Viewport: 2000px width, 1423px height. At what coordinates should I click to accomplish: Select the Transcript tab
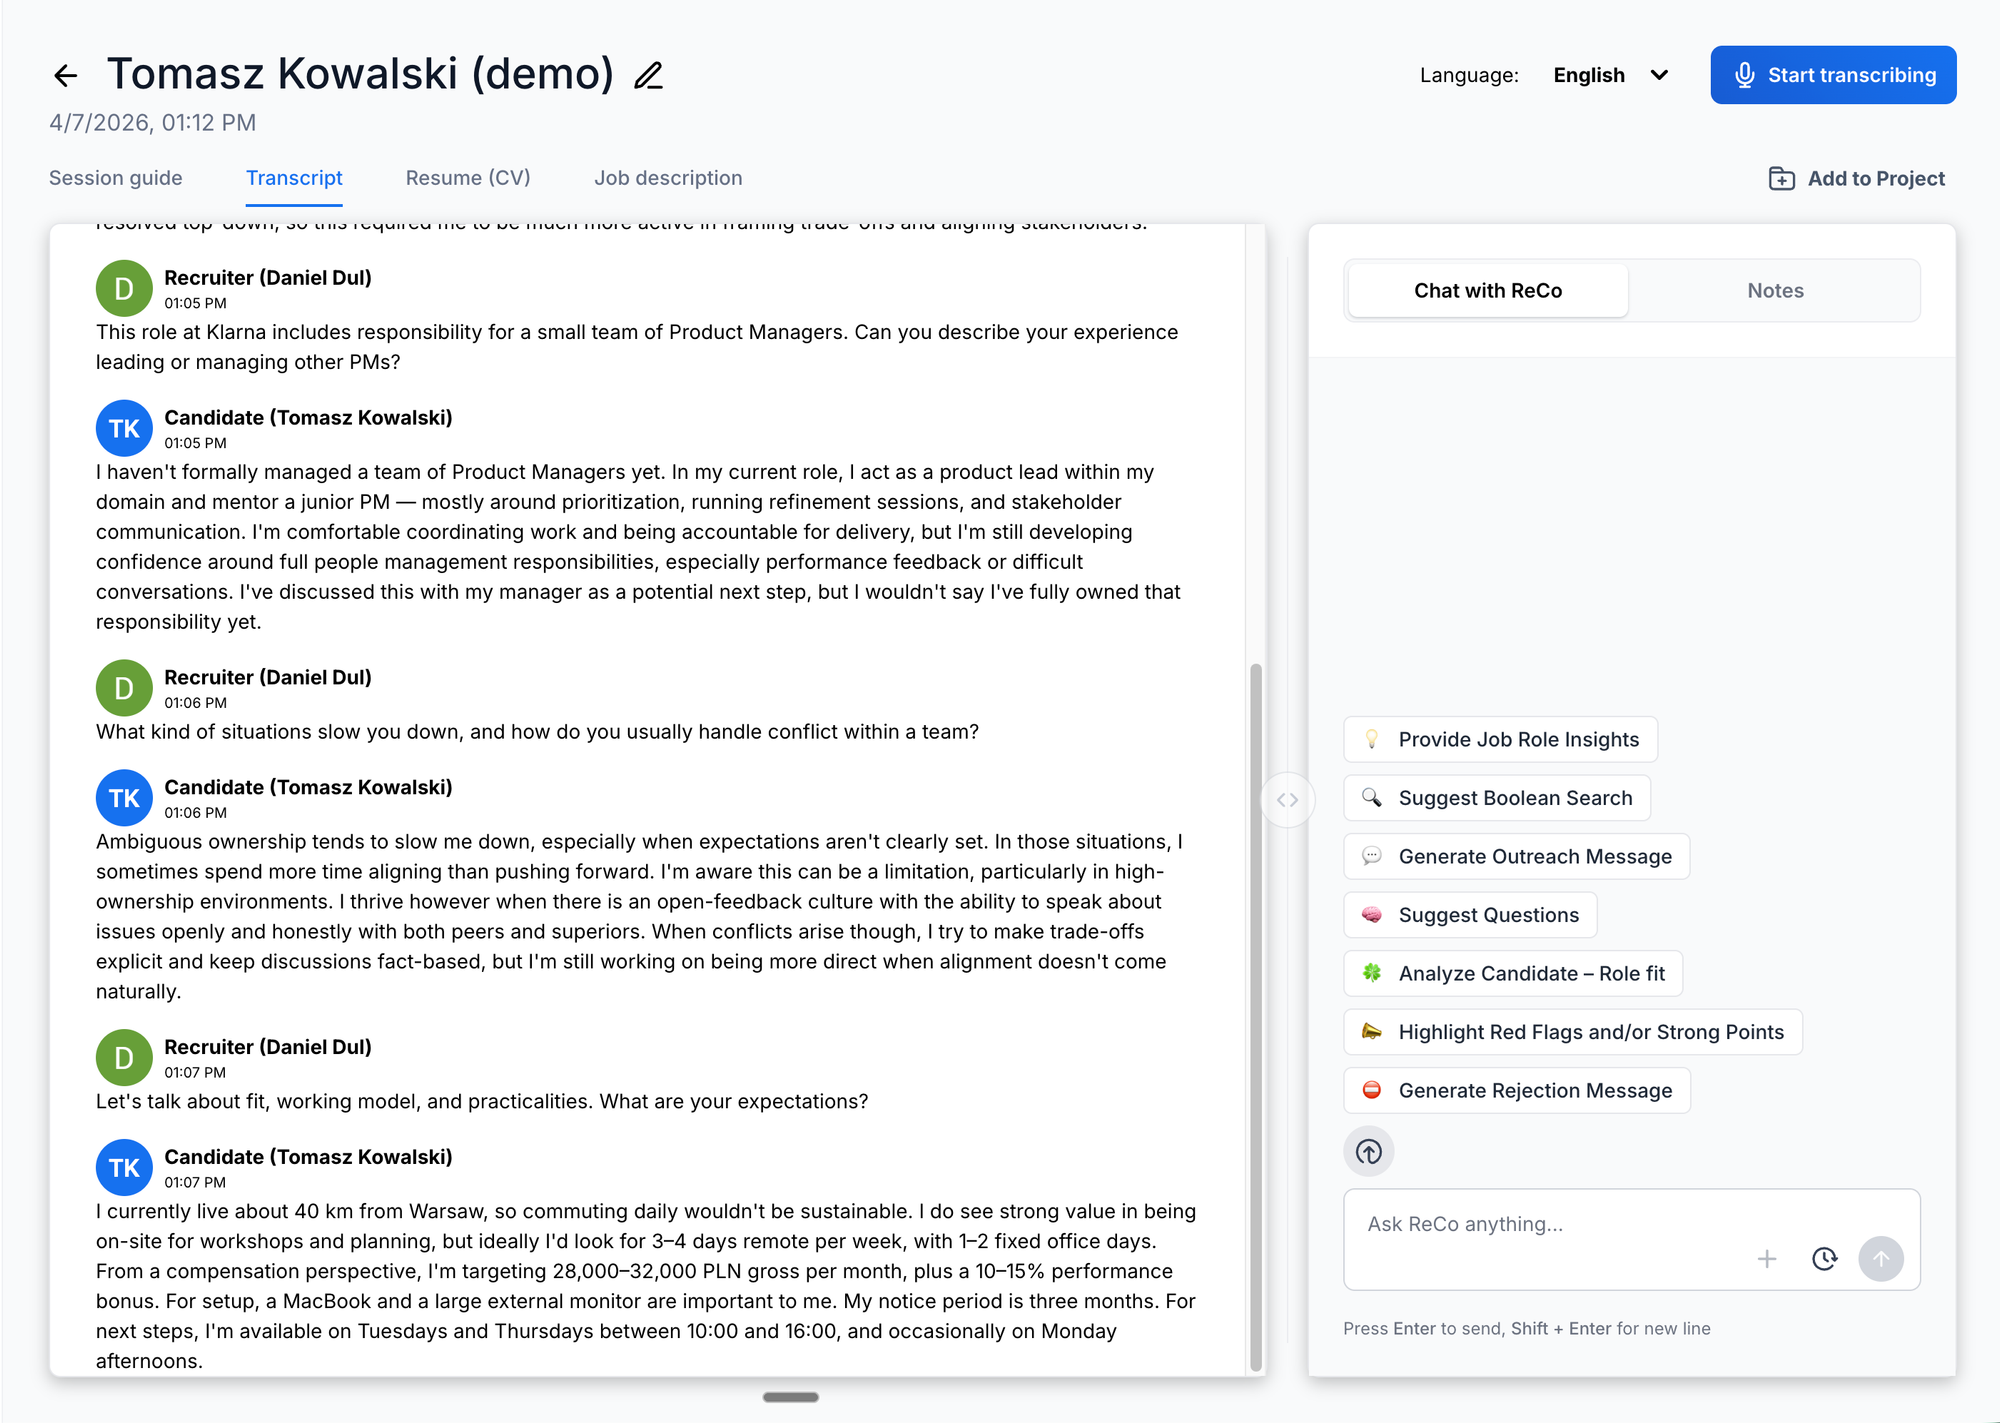click(x=294, y=178)
